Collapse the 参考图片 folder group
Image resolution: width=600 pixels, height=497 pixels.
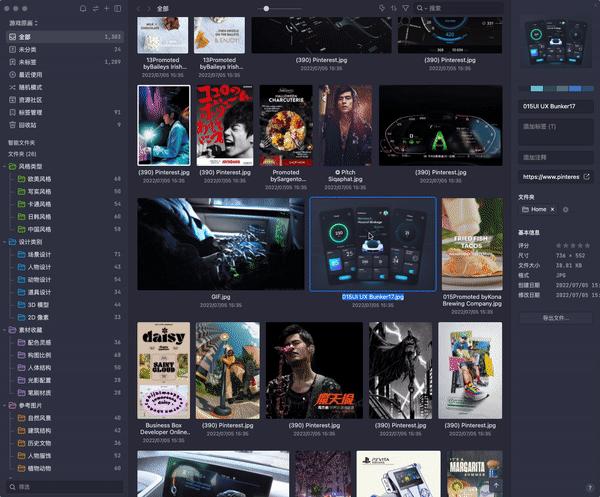click(5, 405)
